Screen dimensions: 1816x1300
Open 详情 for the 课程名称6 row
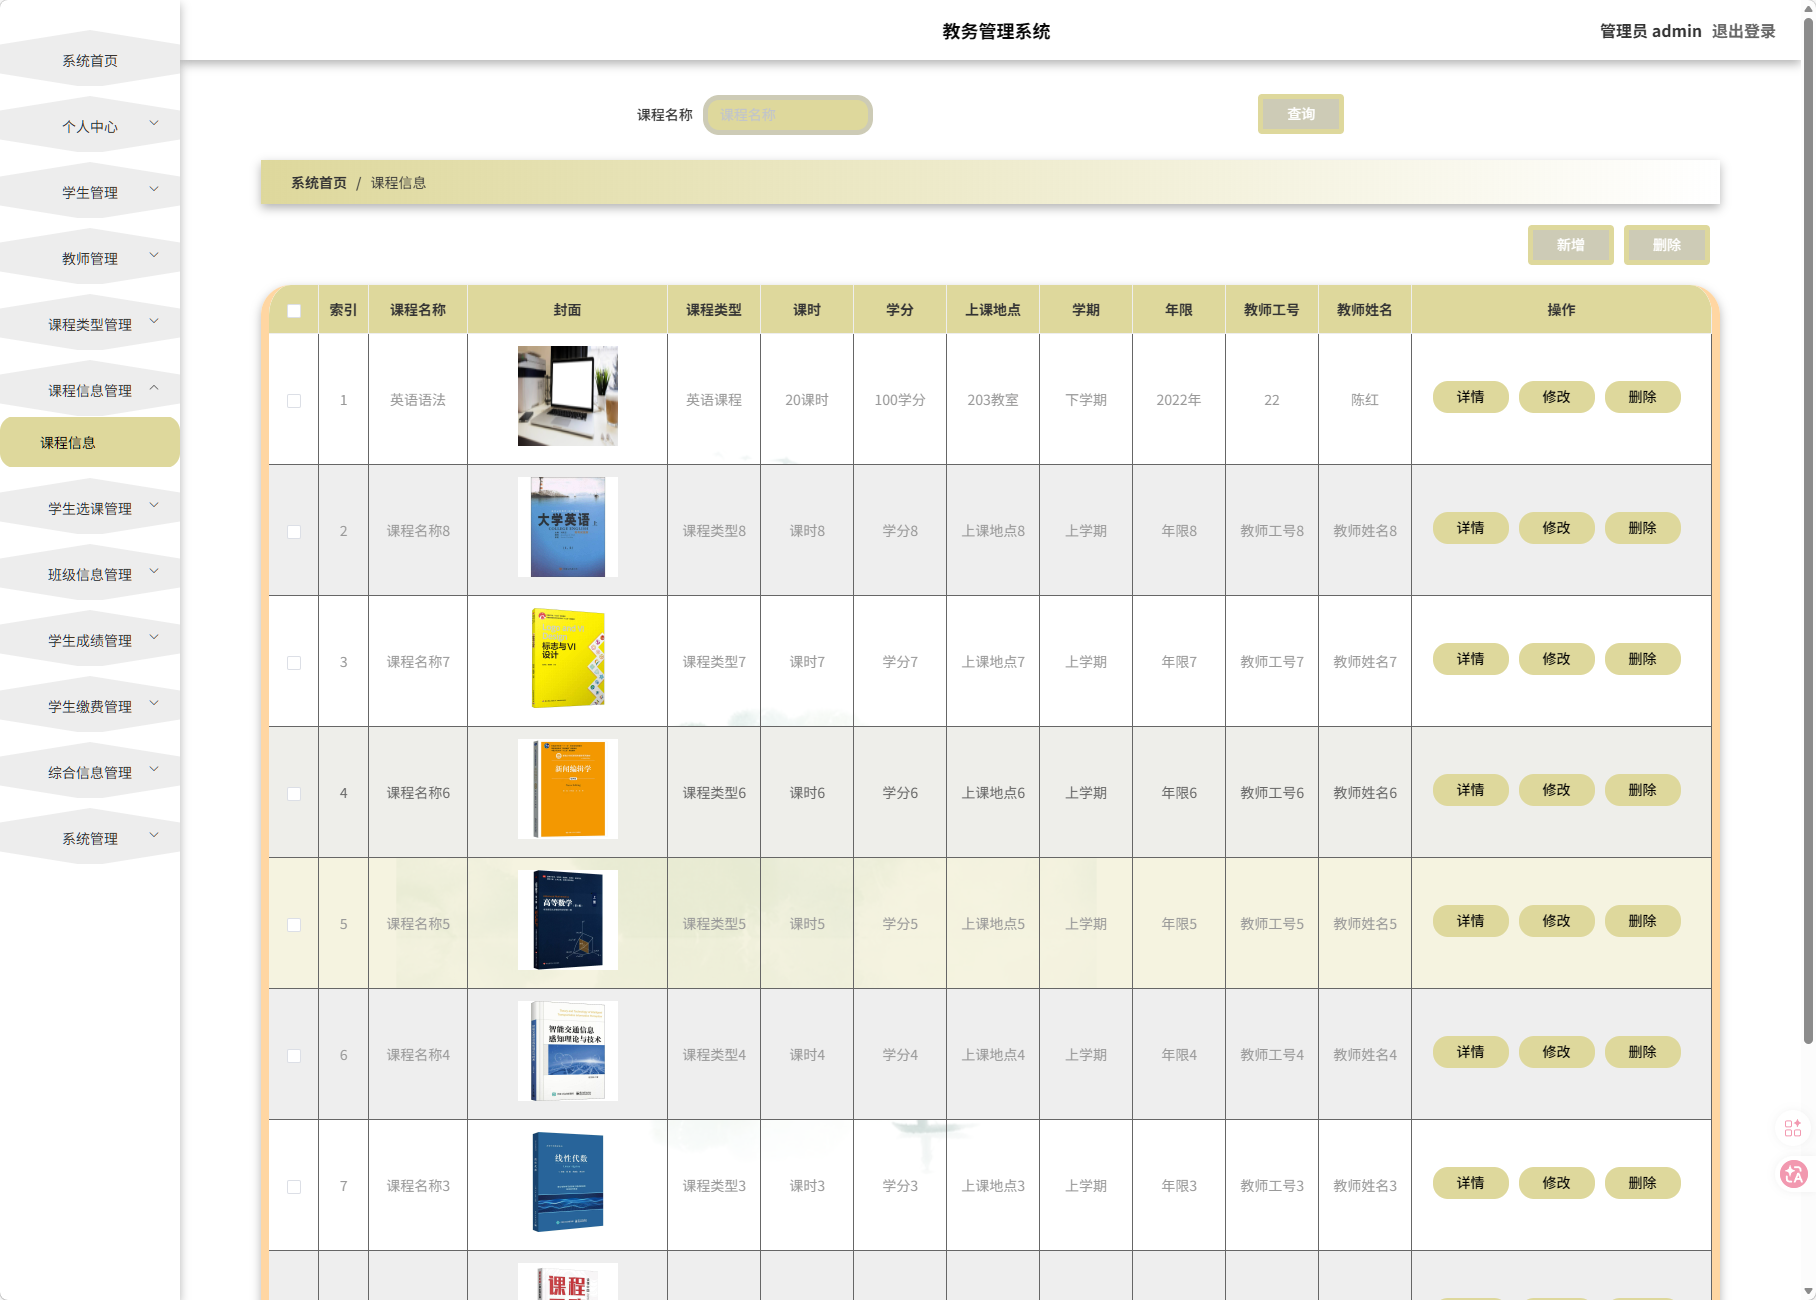pyautogui.click(x=1470, y=790)
